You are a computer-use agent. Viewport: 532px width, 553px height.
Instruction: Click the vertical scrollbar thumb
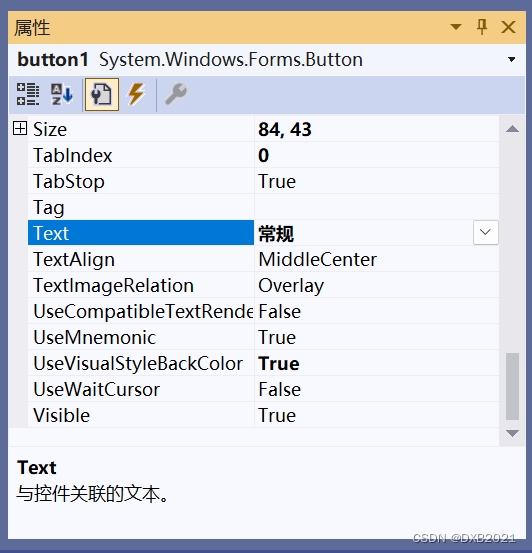pos(512,386)
